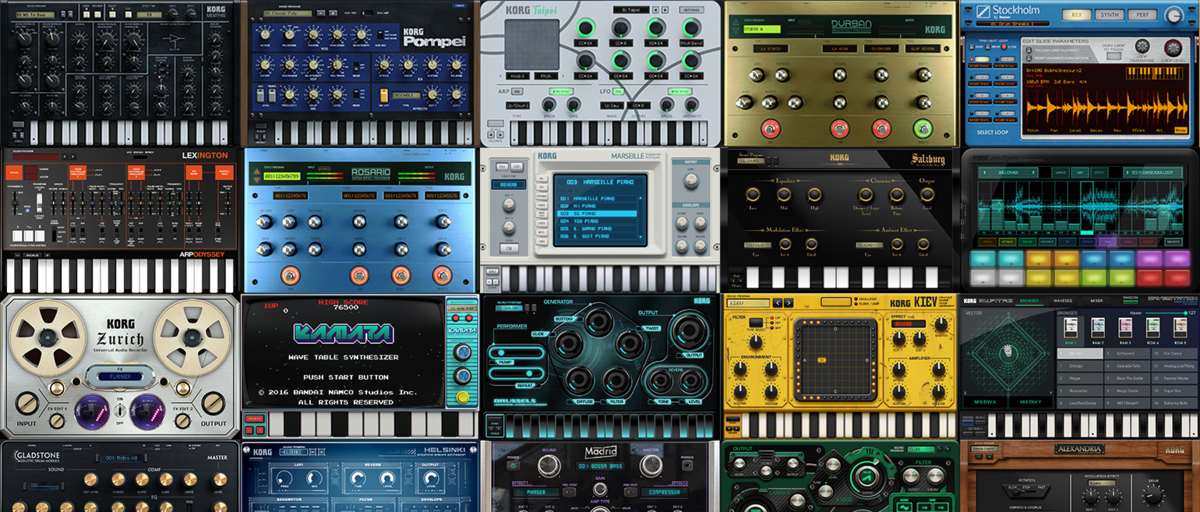Screen dimensions: 1200x512
Task: Click the mini keyboard icon in Stockholm display
Action: click(1154, 73)
